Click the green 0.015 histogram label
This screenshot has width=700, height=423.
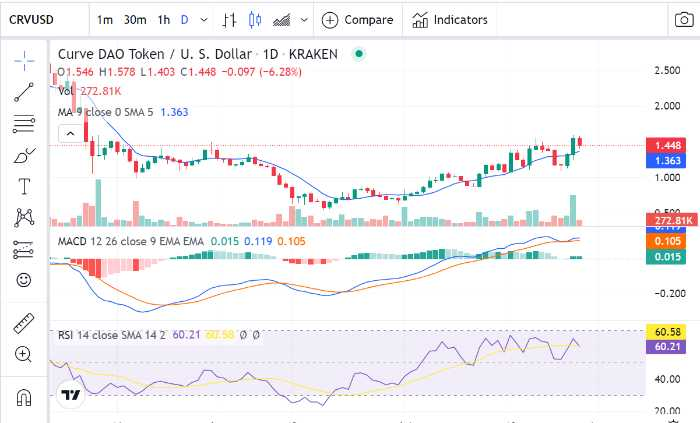tap(666, 257)
